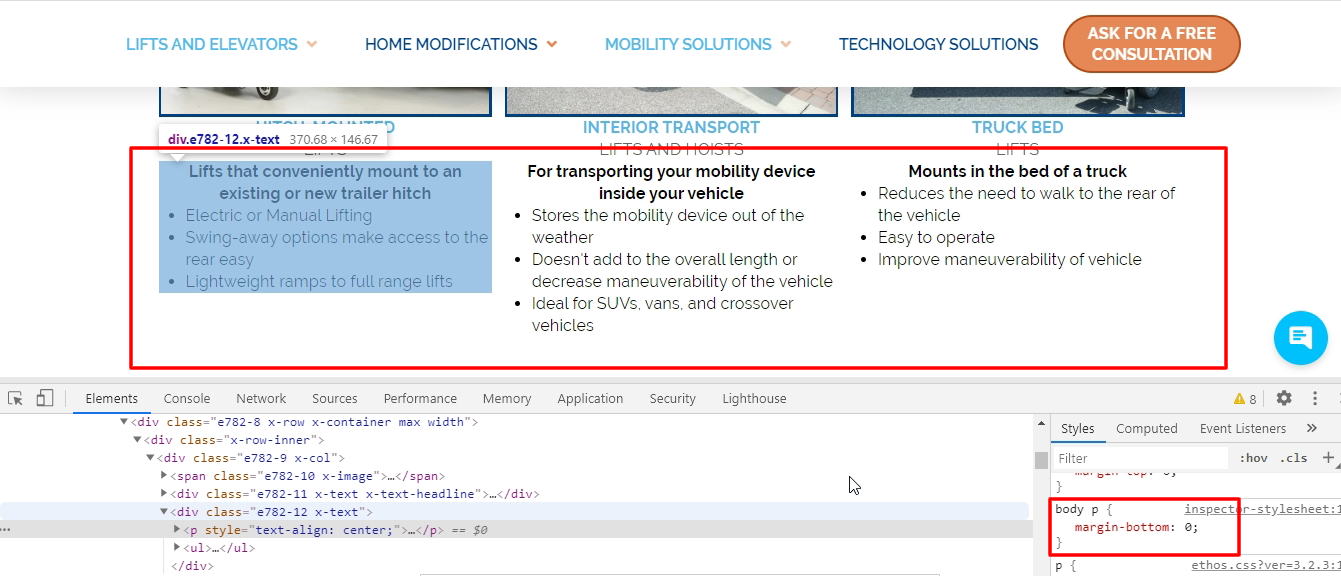
Task: Open the Truck Bed heading link
Action: pyautogui.click(x=1017, y=127)
